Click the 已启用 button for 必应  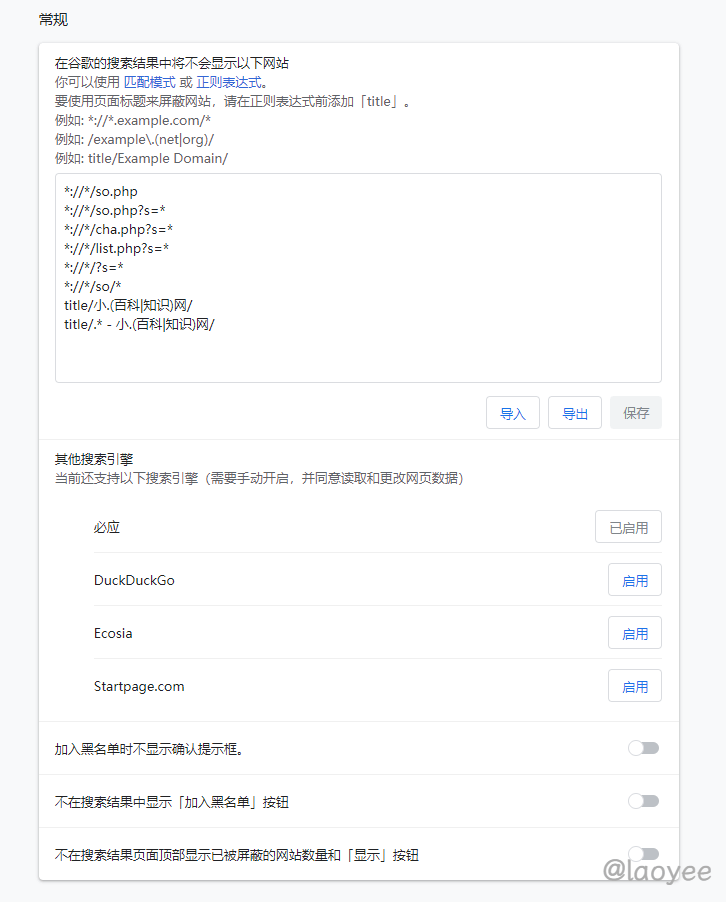[628, 527]
